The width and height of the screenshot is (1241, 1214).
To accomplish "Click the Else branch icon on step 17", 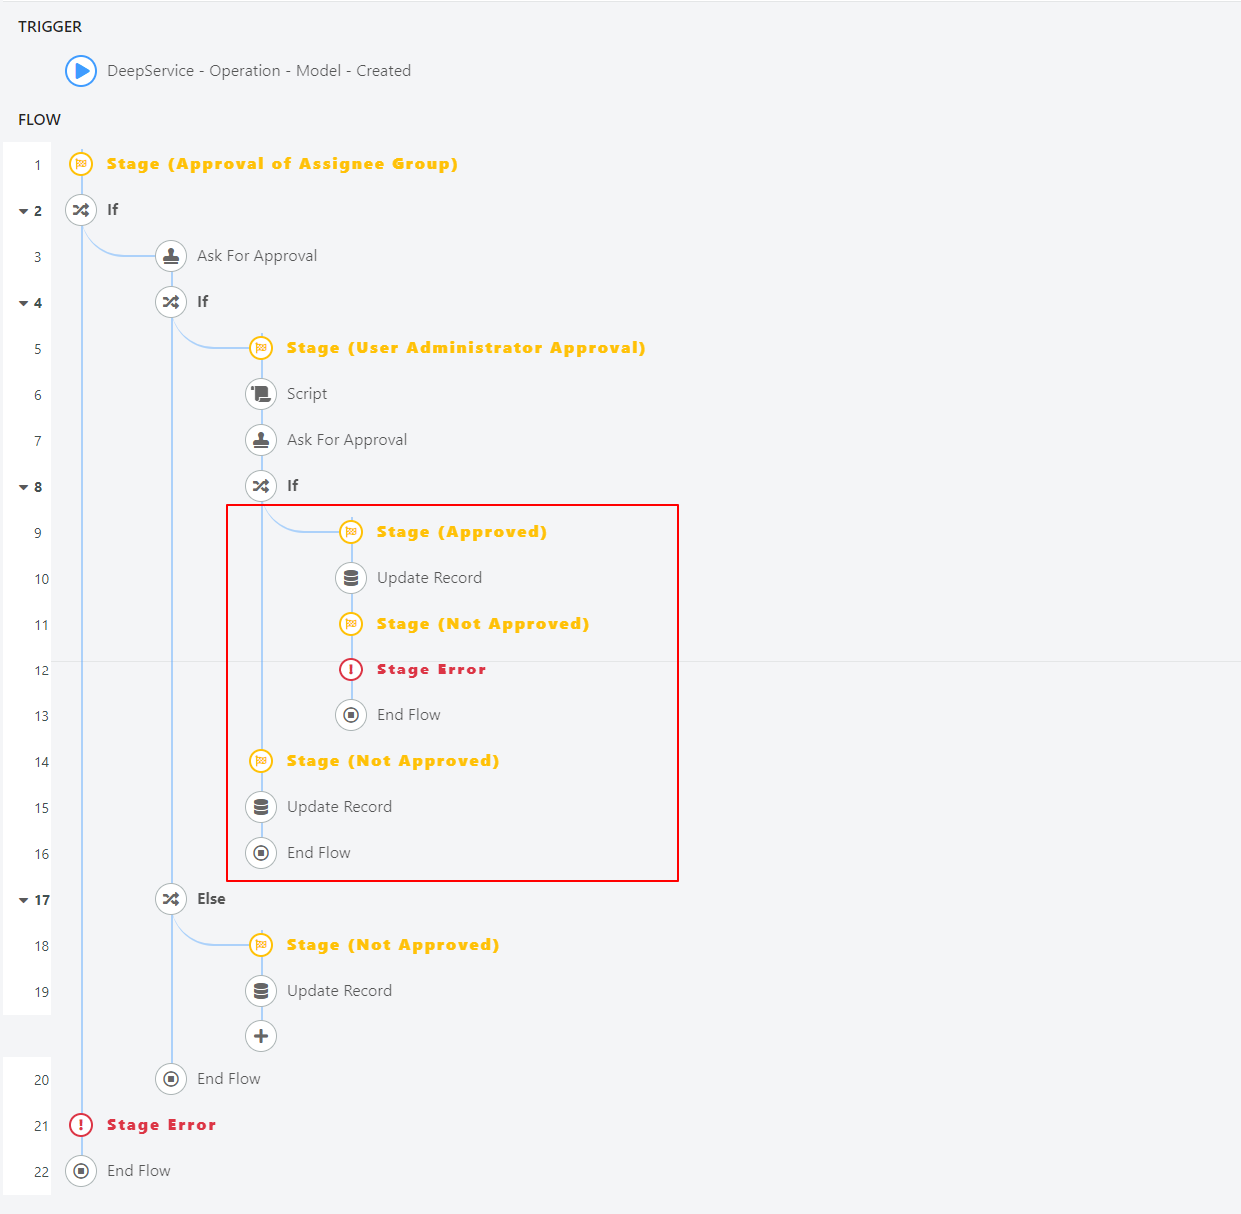I will 171,899.
